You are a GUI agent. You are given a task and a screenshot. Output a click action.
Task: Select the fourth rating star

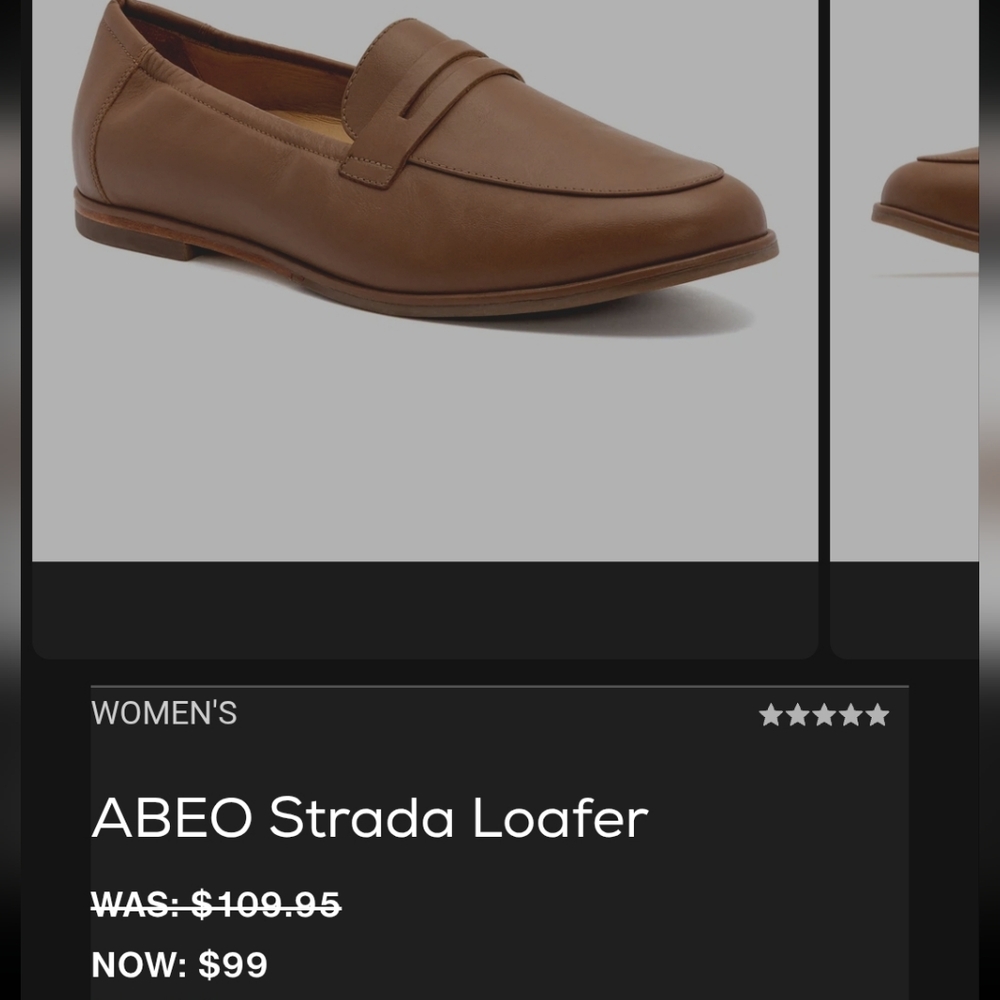coord(853,715)
